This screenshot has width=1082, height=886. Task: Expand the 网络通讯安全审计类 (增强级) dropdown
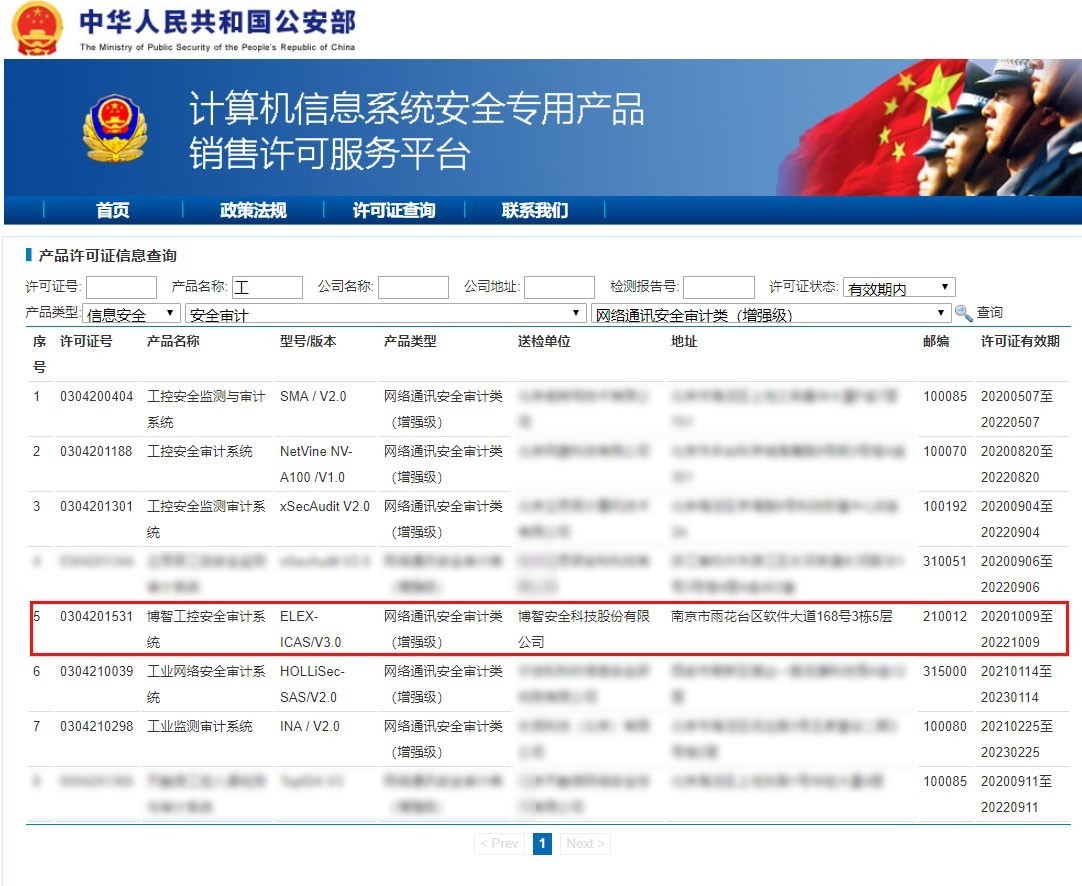tap(771, 314)
